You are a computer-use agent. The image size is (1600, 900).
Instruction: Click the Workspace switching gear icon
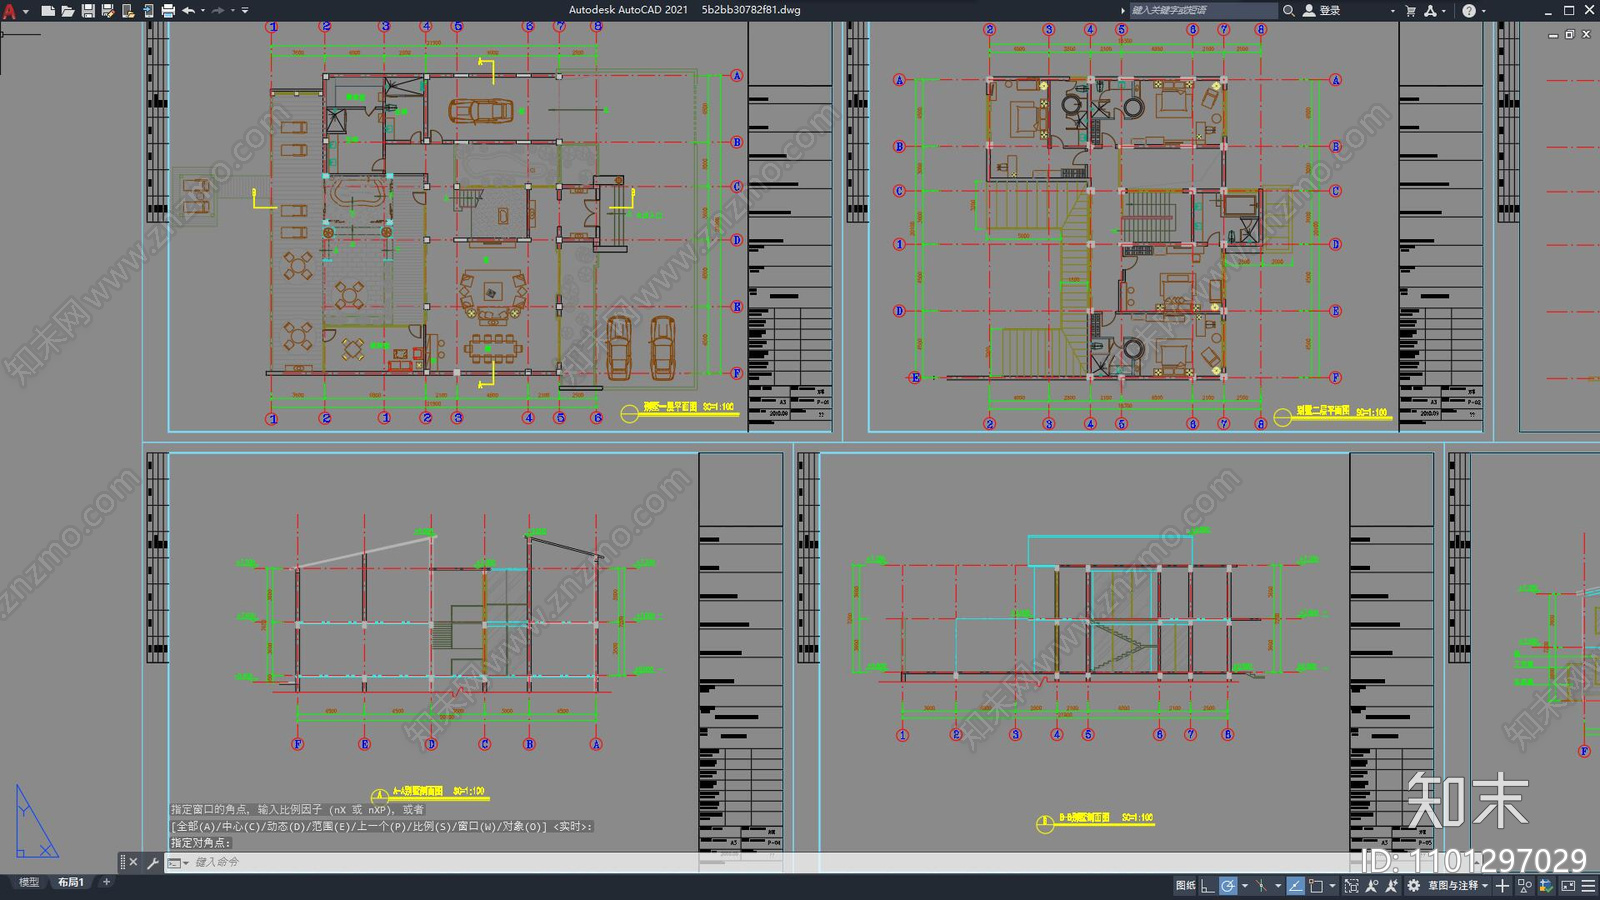click(x=1413, y=885)
